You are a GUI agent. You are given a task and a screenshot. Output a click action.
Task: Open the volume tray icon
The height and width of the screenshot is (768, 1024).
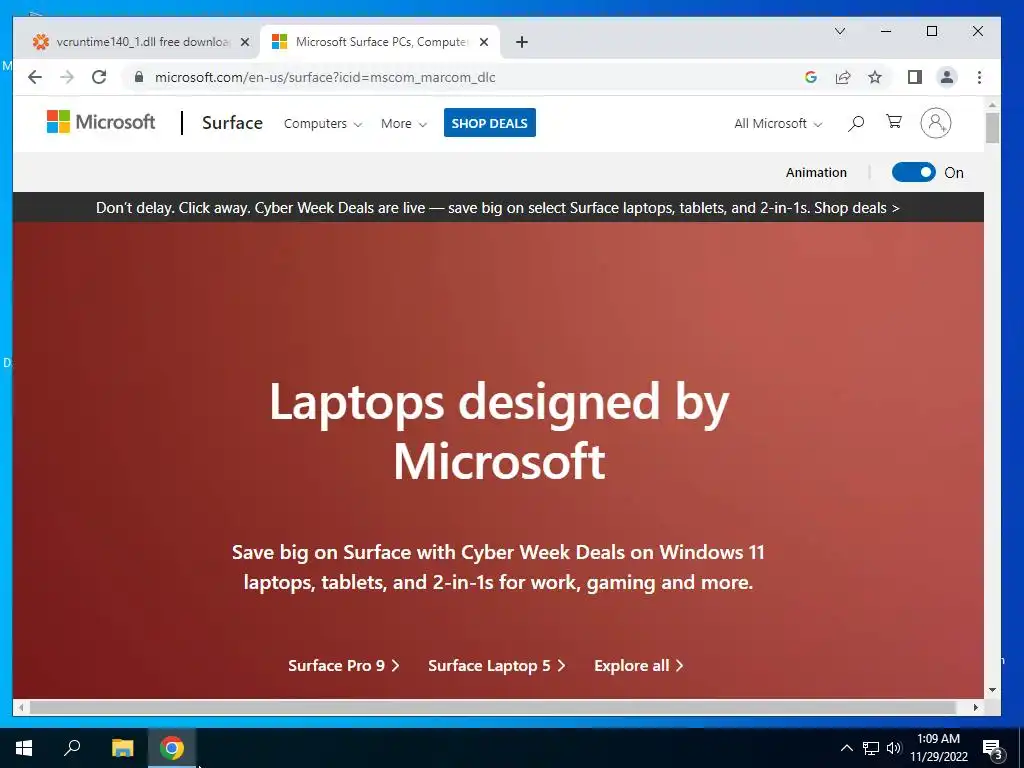pos(894,748)
